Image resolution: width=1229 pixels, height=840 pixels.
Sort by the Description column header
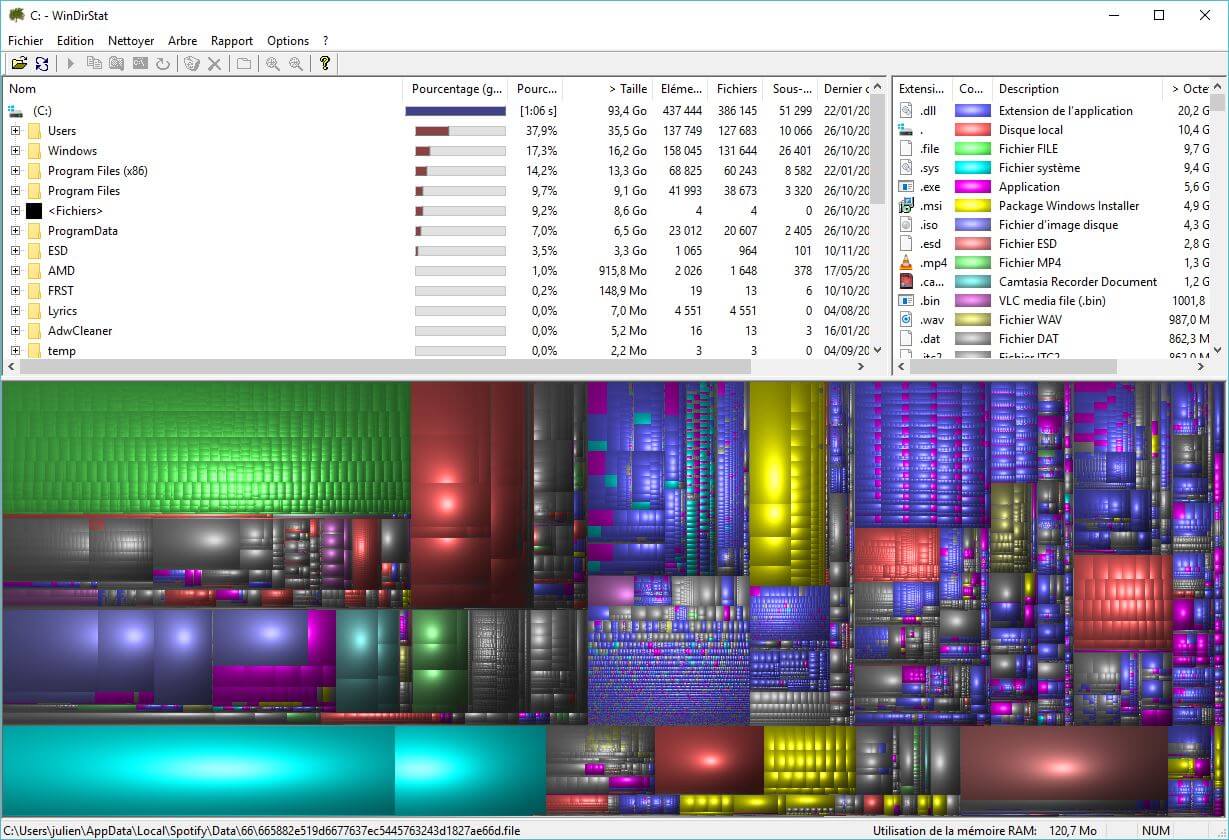point(1028,89)
